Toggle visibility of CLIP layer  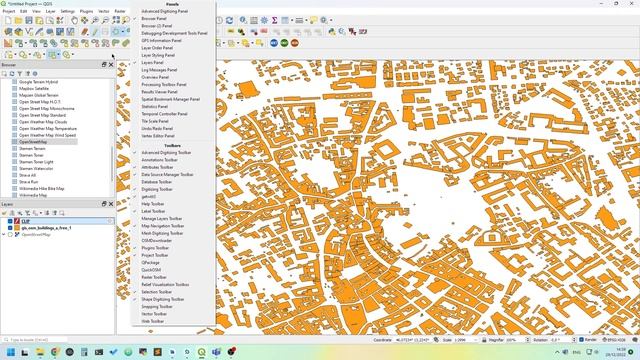(x=10, y=221)
